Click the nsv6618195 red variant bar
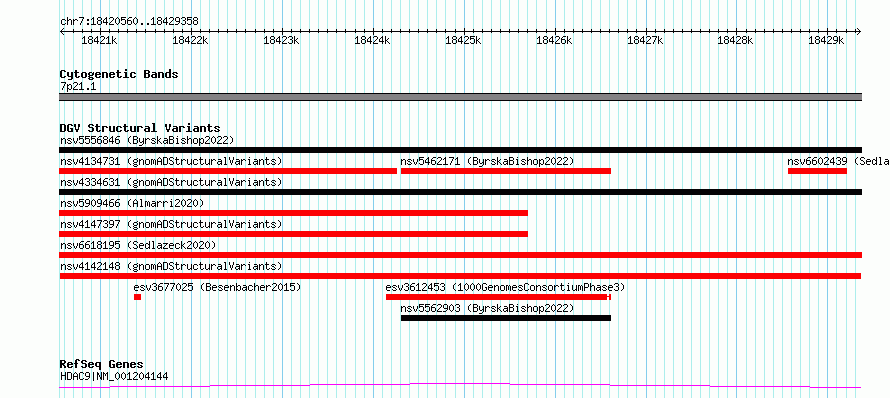The width and height of the screenshot is (890, 398). coord(460,255)
